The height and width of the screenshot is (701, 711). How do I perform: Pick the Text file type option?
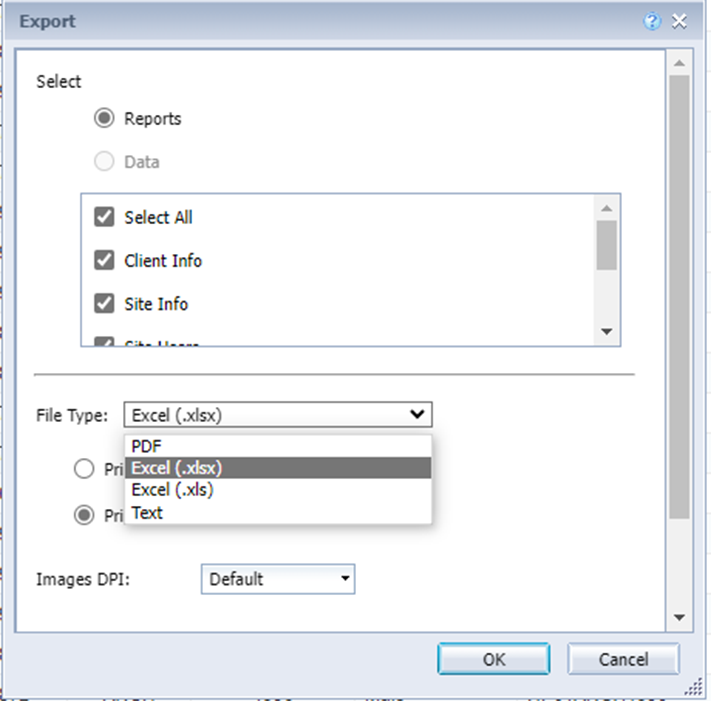(x=278, y=512)
